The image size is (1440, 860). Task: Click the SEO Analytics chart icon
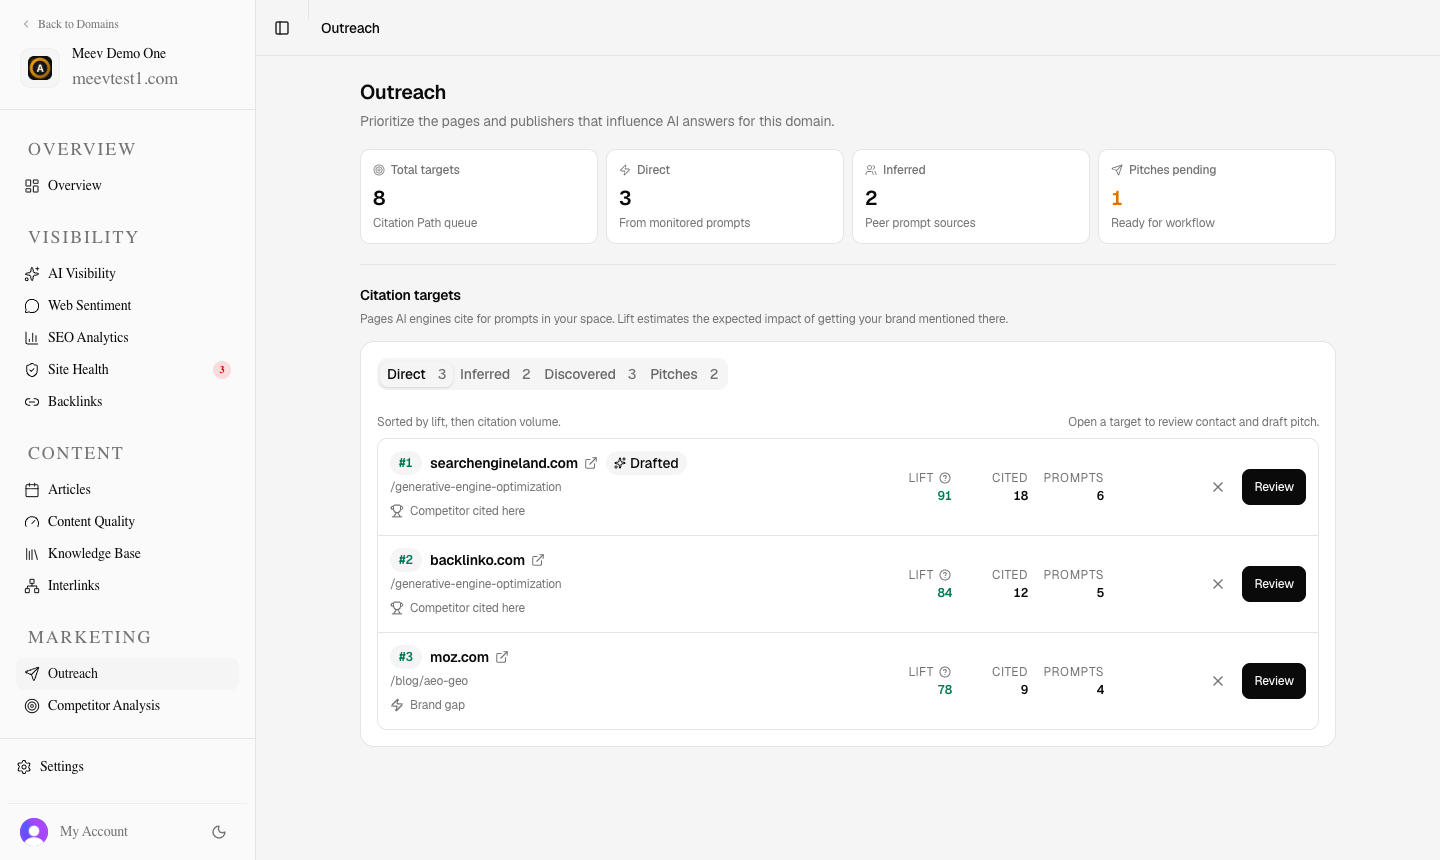pyautogui.click(x=32, y=338)
